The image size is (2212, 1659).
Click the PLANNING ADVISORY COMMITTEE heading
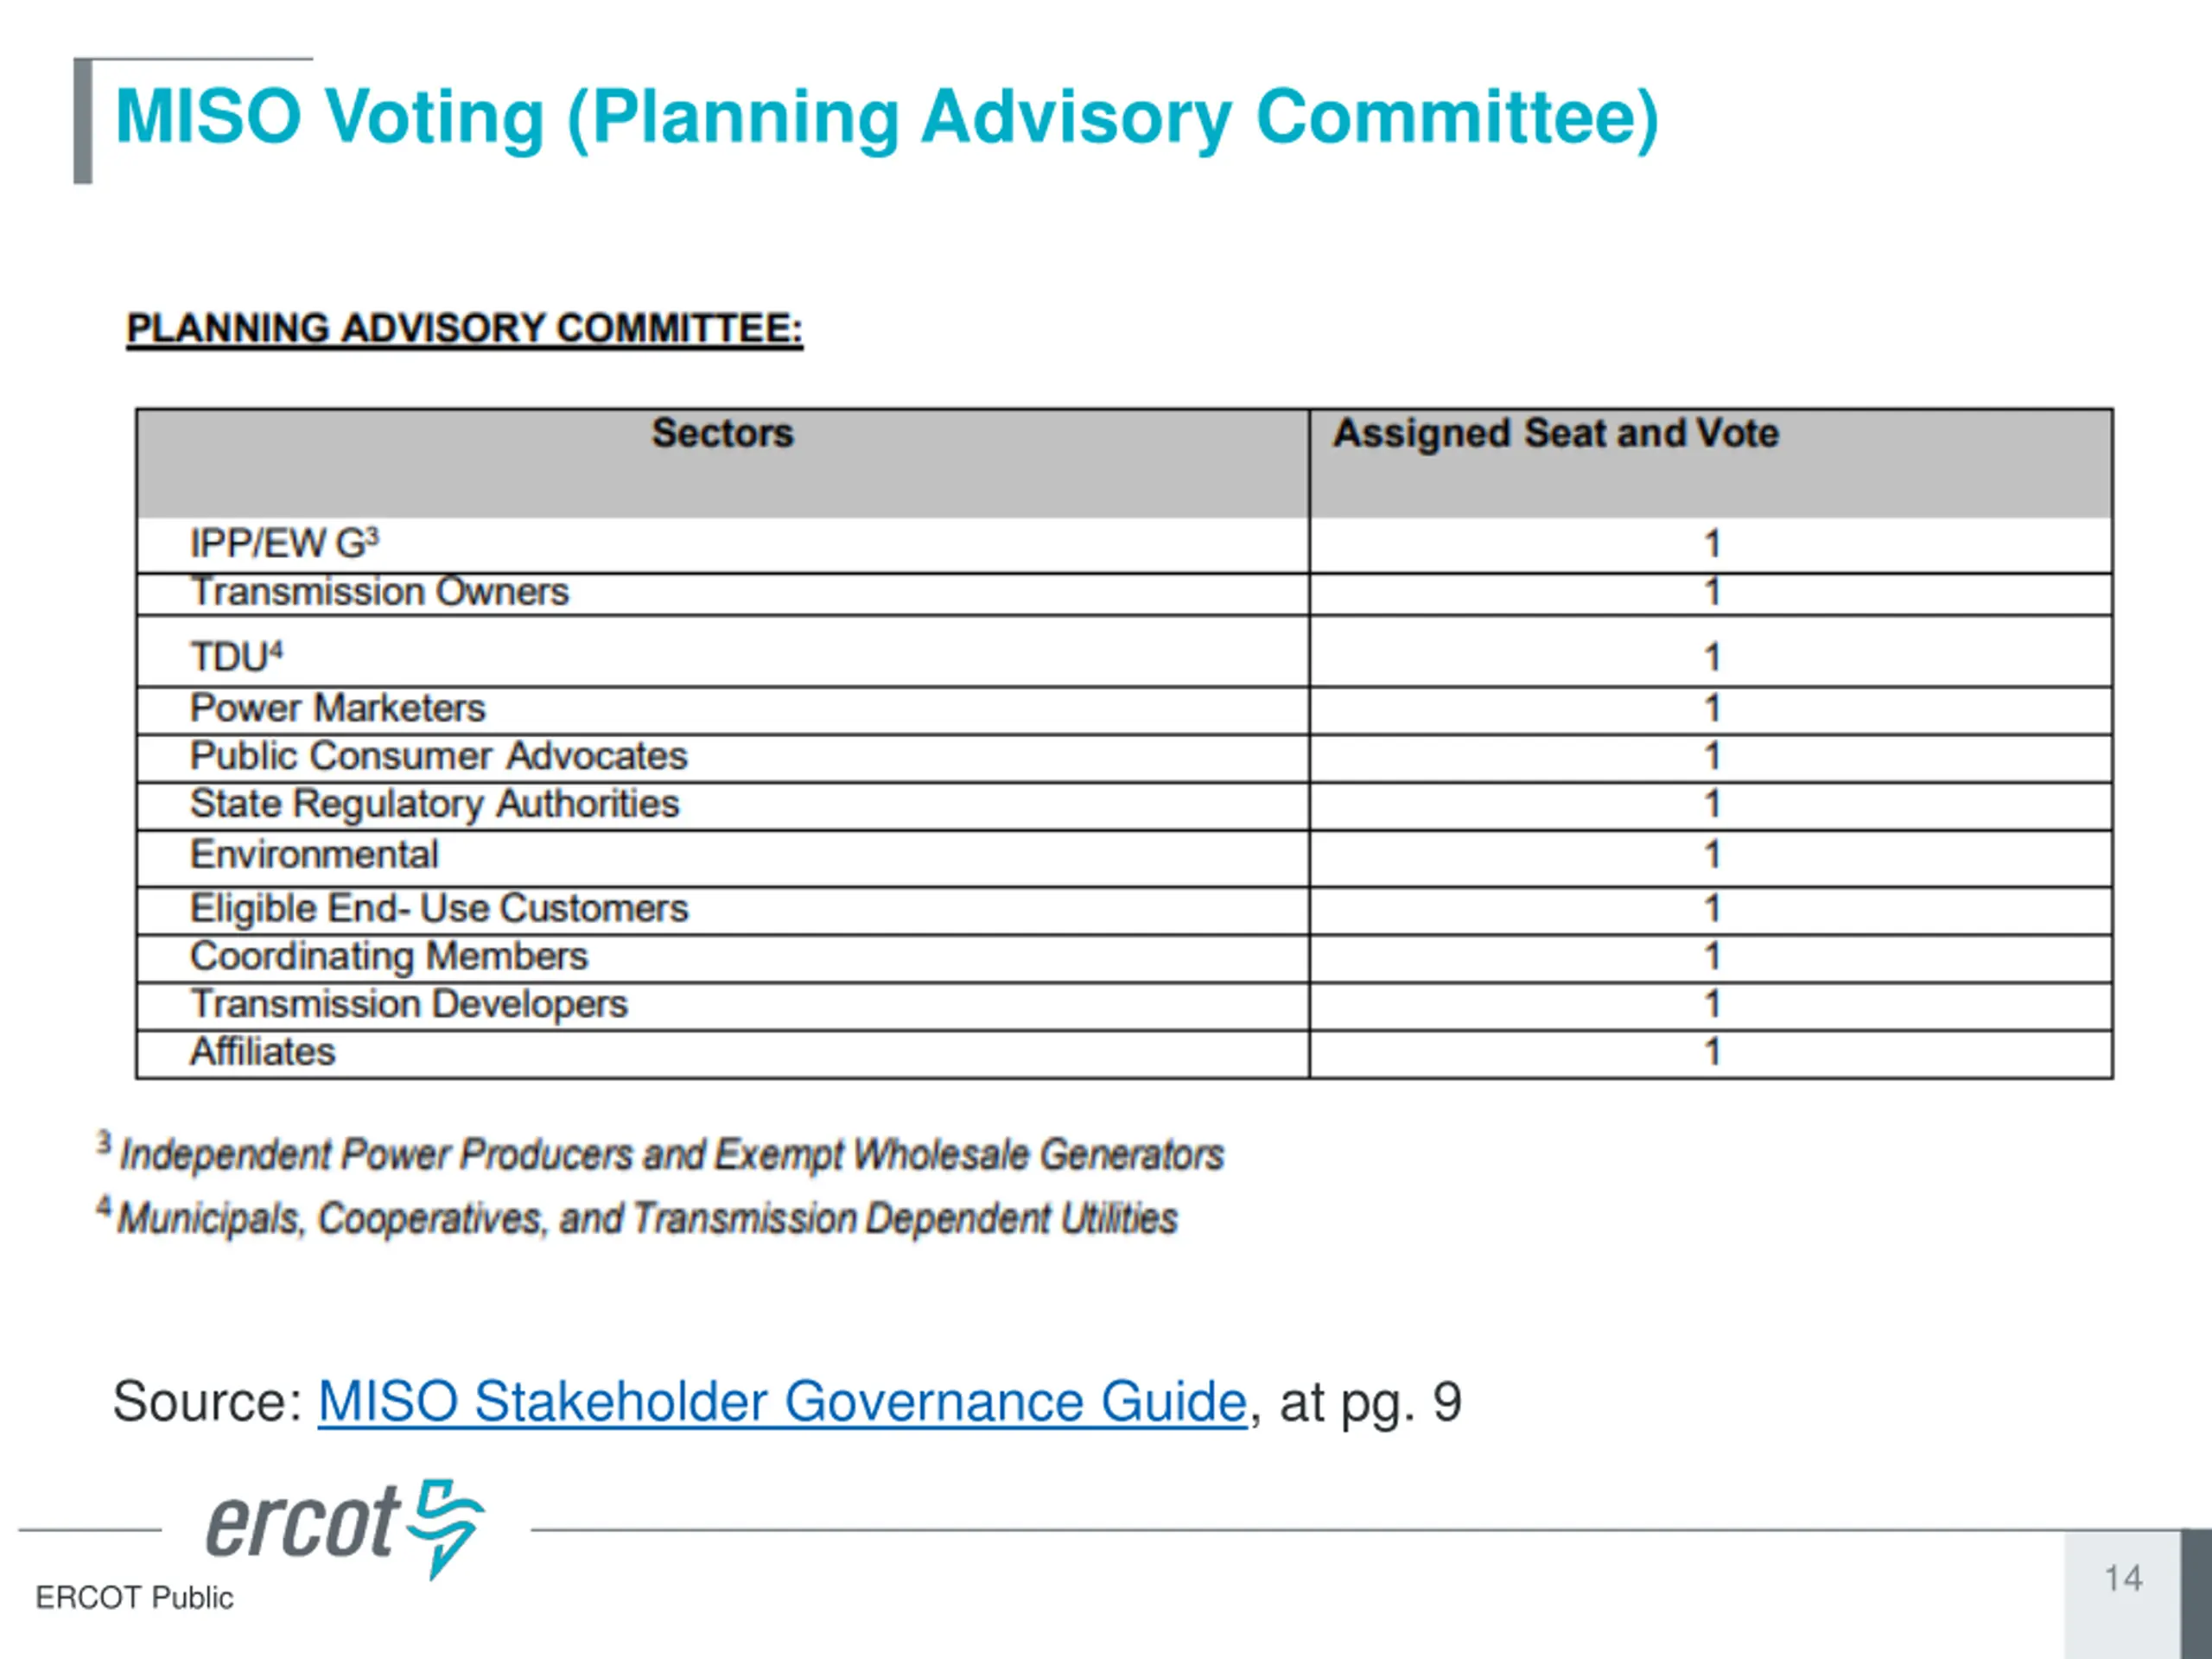(464, 330)
